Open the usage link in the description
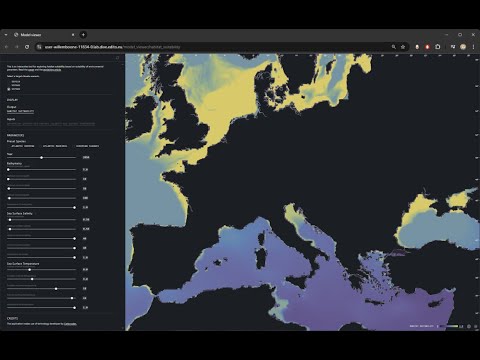The height and width of the screenshot is (360, 480). 31,70
